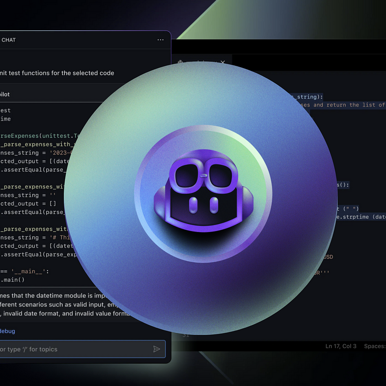Click the Ln 17, Col 3 status indicator
The width and height of the screenshot is (386, 386).
click(x=341, y=346)
